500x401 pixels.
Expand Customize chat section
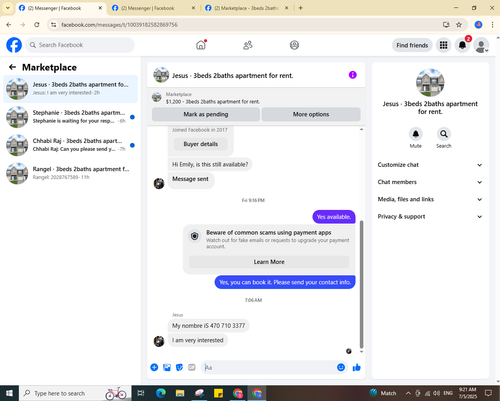(430, 165)
